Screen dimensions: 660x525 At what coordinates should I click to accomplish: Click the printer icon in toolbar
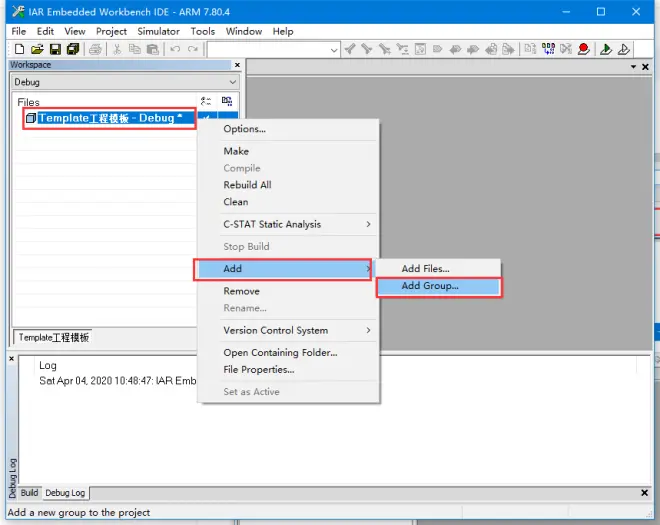click(95, 49)
